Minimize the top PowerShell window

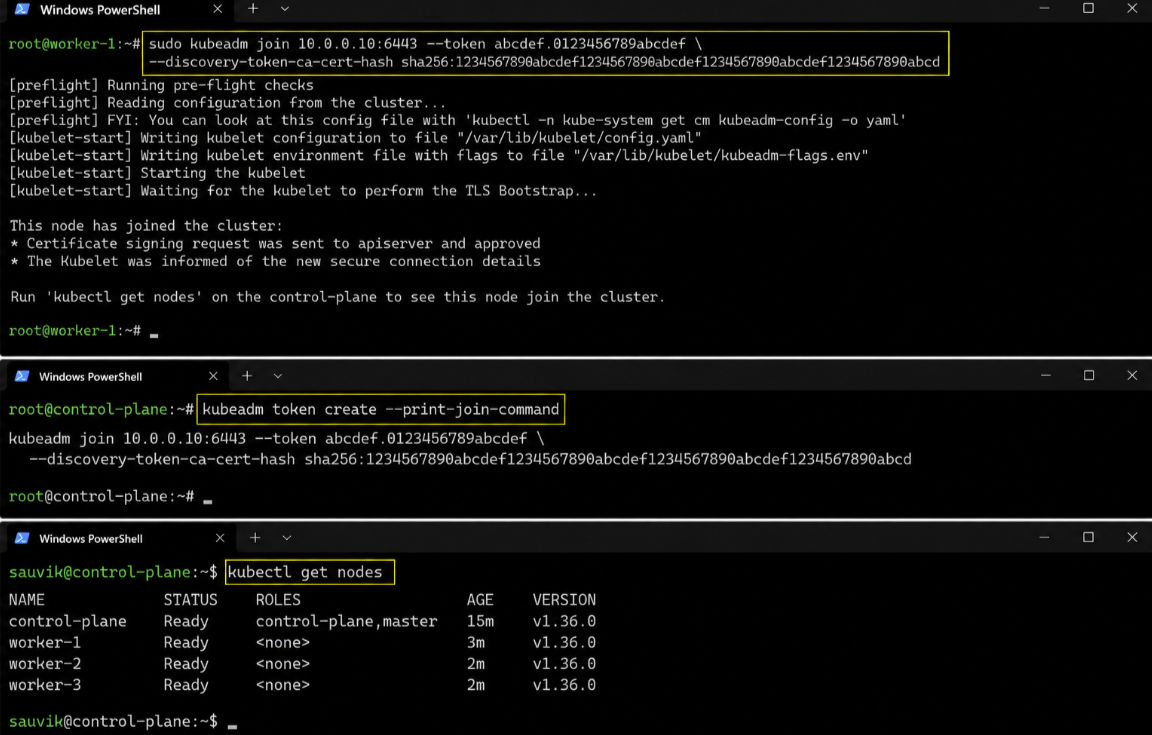[x=1045, y=9]
